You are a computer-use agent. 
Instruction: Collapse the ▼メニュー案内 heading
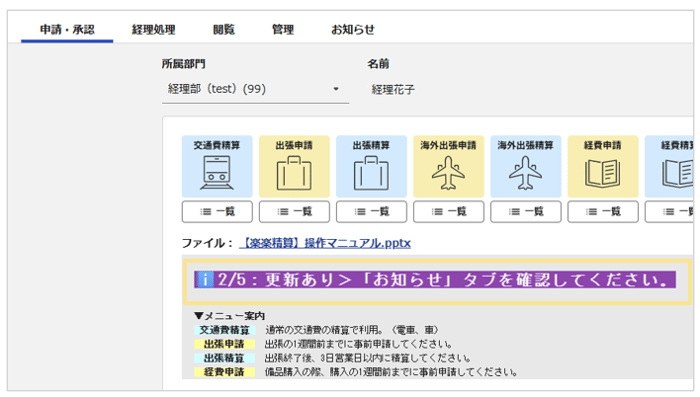click(229, 316)
